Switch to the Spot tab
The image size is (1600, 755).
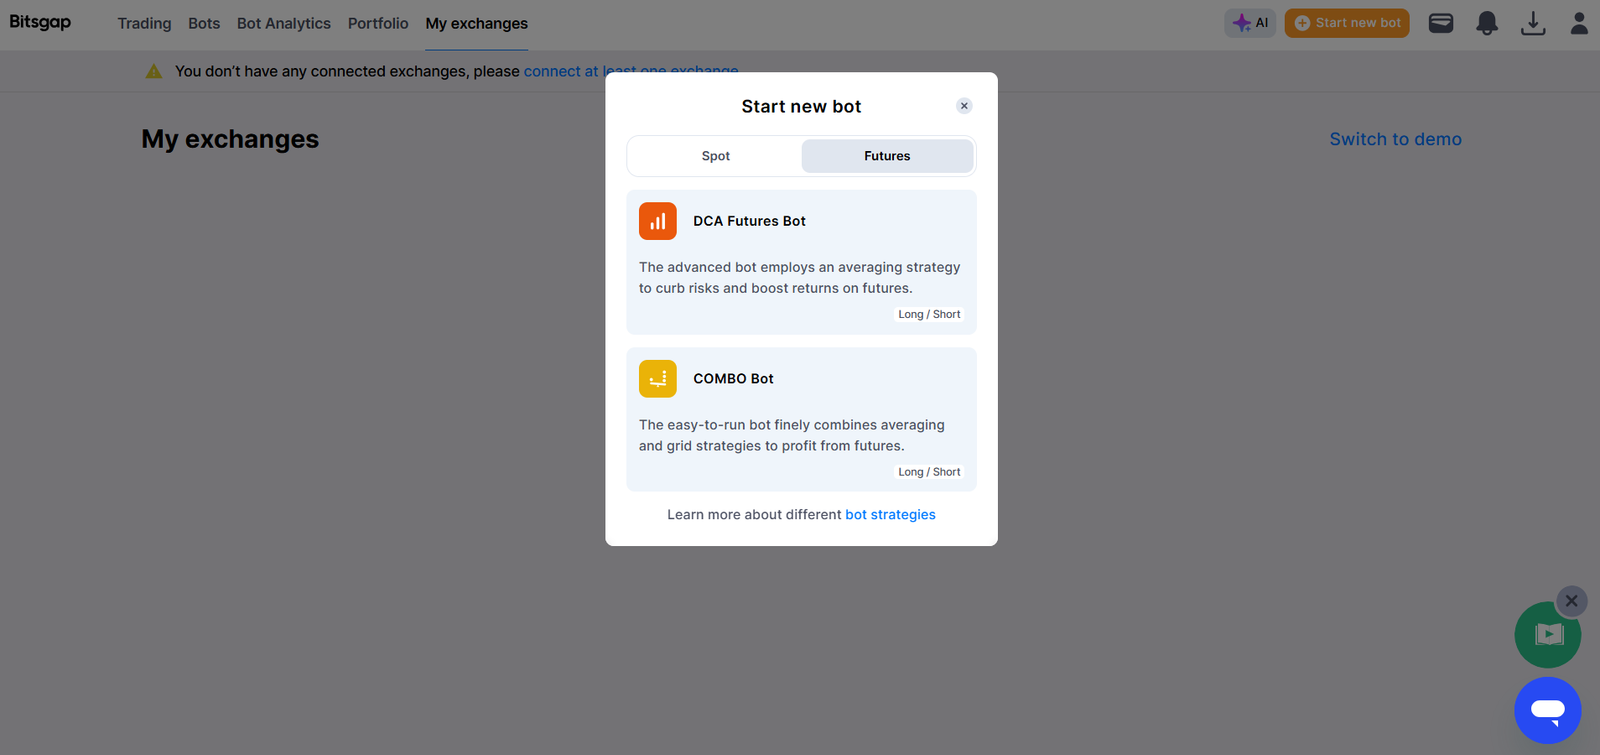[x=715, y=156]
